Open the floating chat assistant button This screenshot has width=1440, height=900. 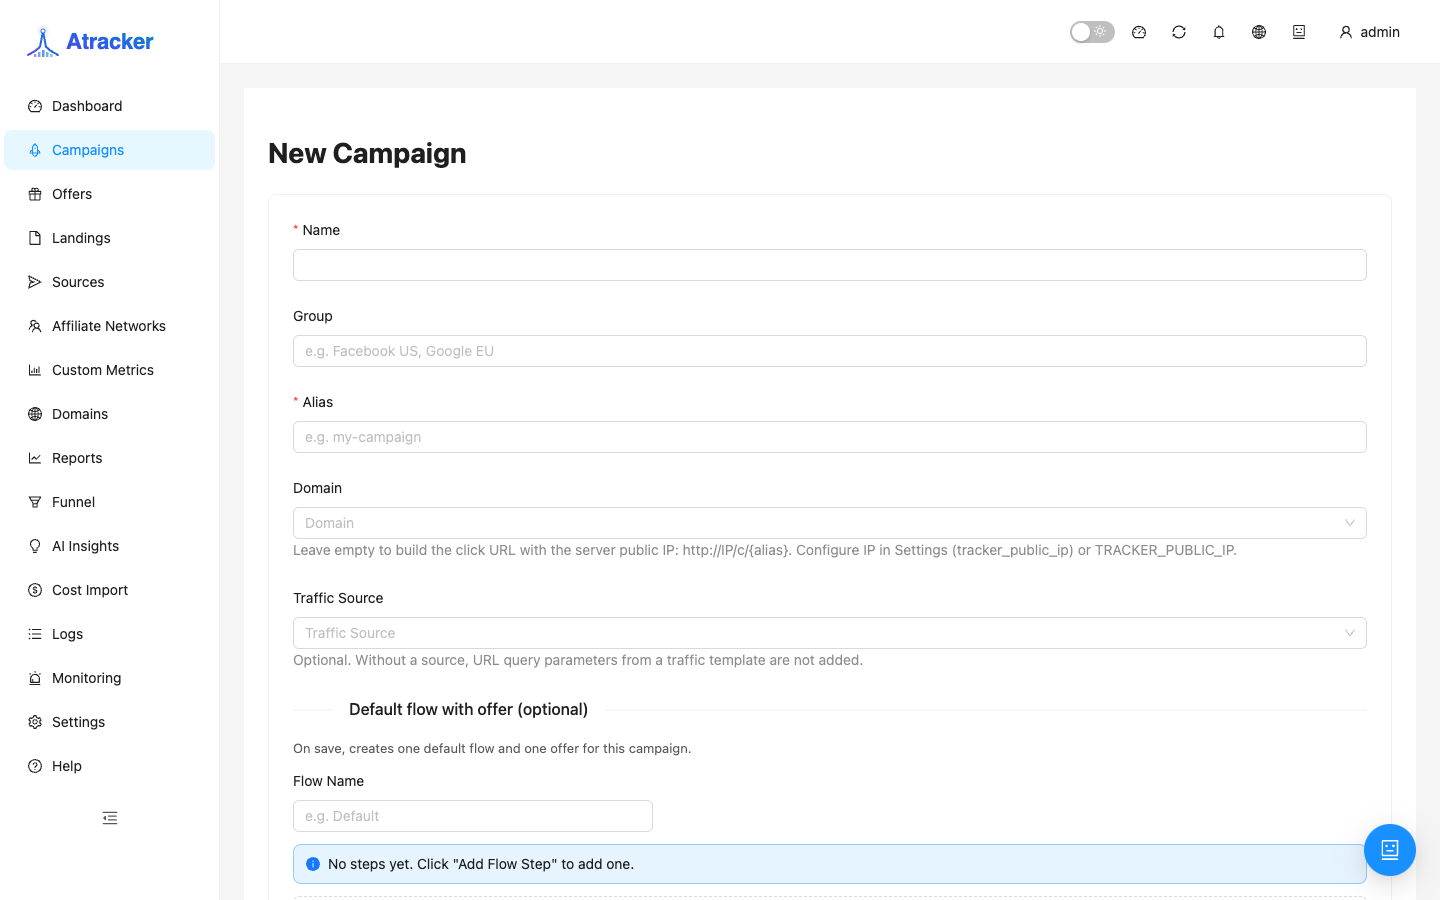(1390, 850)
